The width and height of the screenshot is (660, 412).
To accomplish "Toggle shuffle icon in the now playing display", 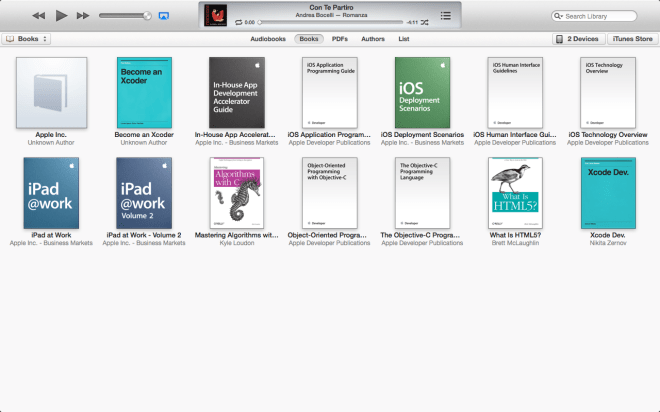I will [x=426, y=21].
